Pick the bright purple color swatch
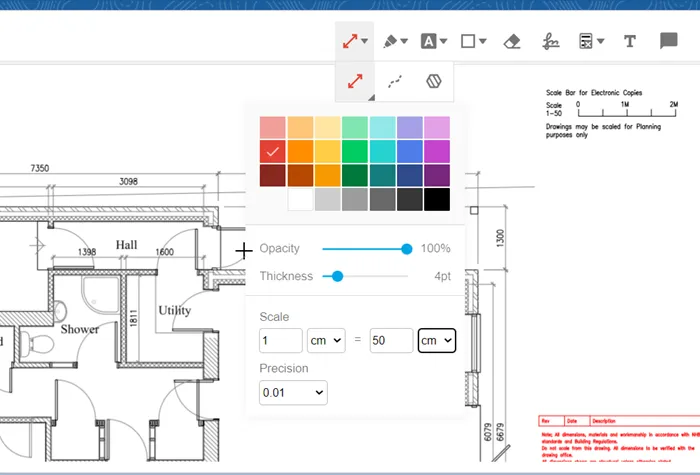The height and width of the screenshot is (475, 700). (437, 151)
